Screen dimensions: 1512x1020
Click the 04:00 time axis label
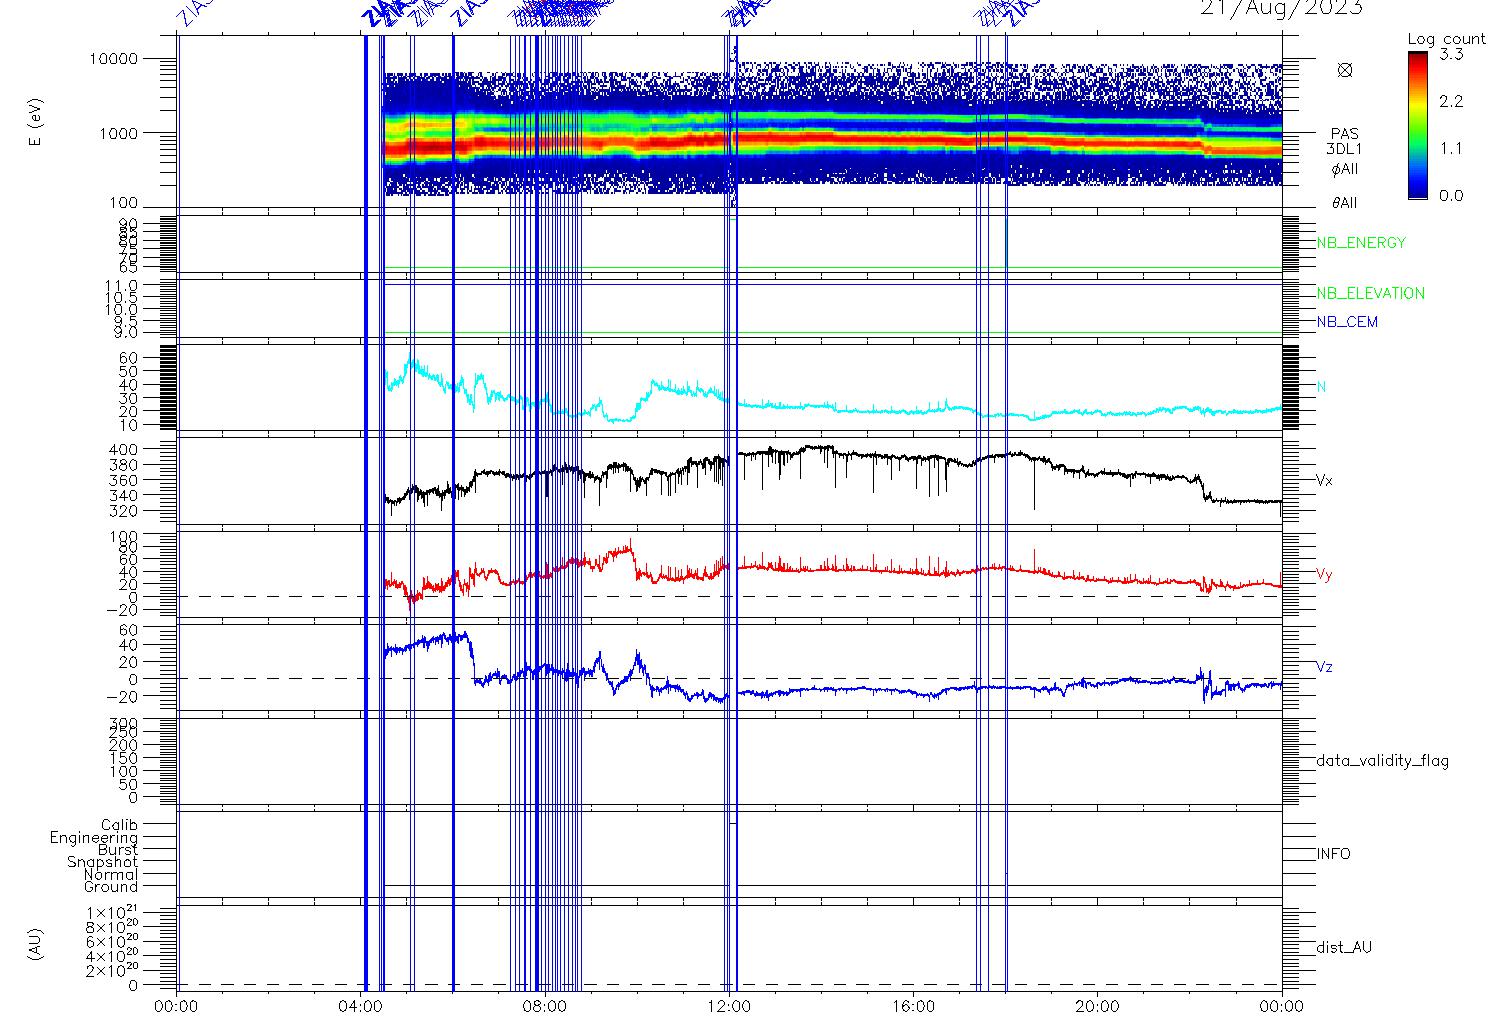361,1006
